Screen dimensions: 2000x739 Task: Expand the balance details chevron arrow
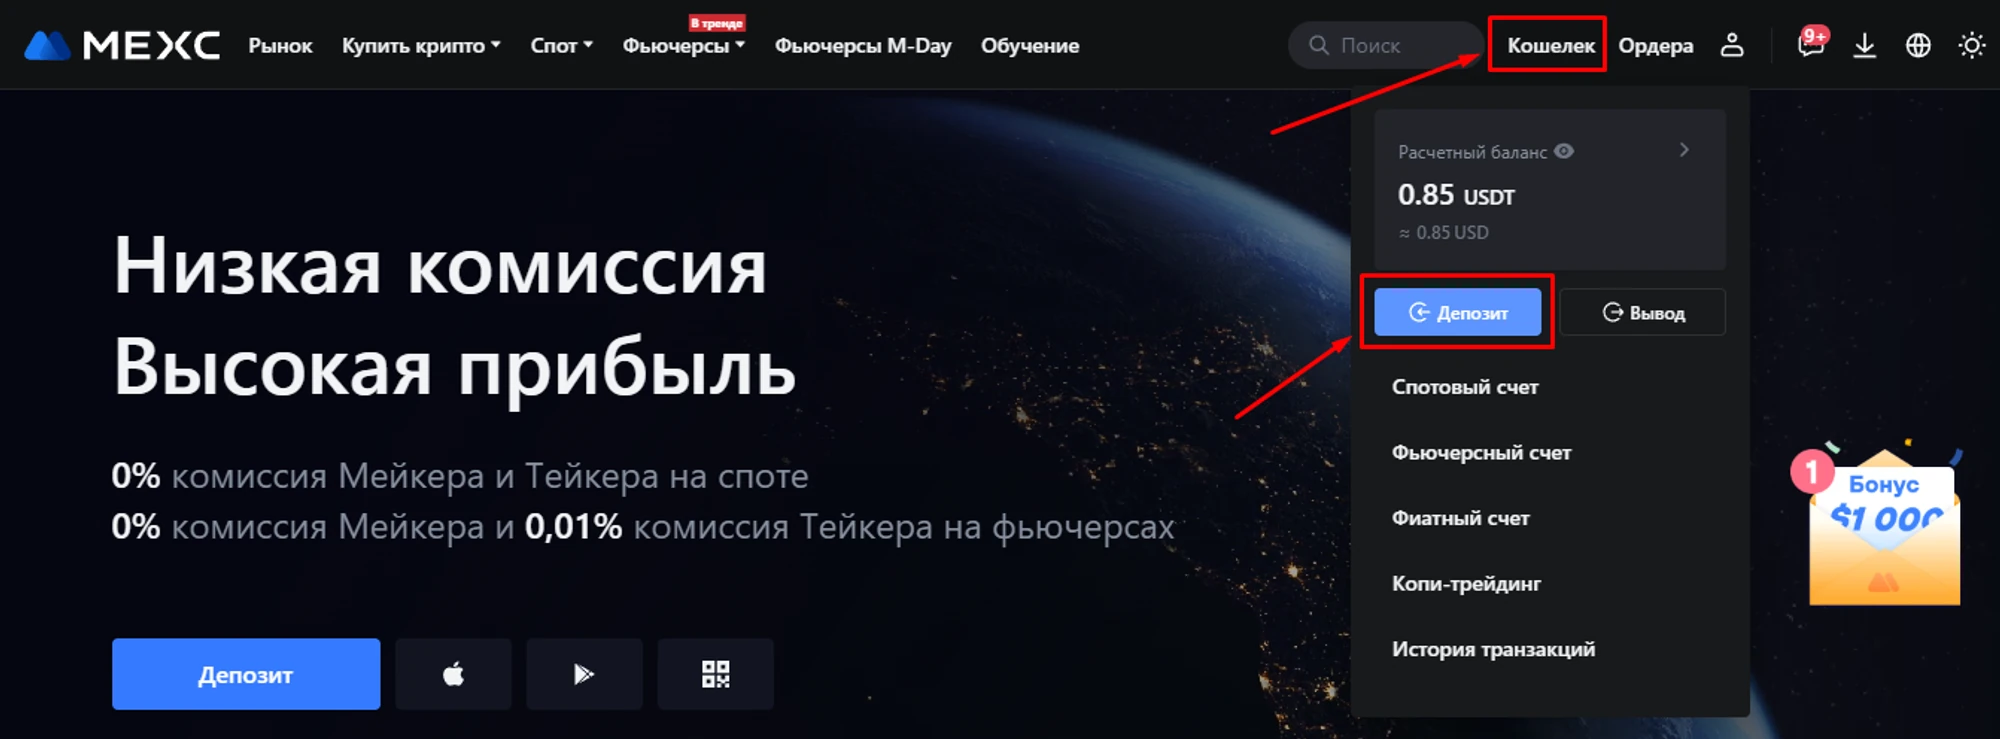[1684, 150]
